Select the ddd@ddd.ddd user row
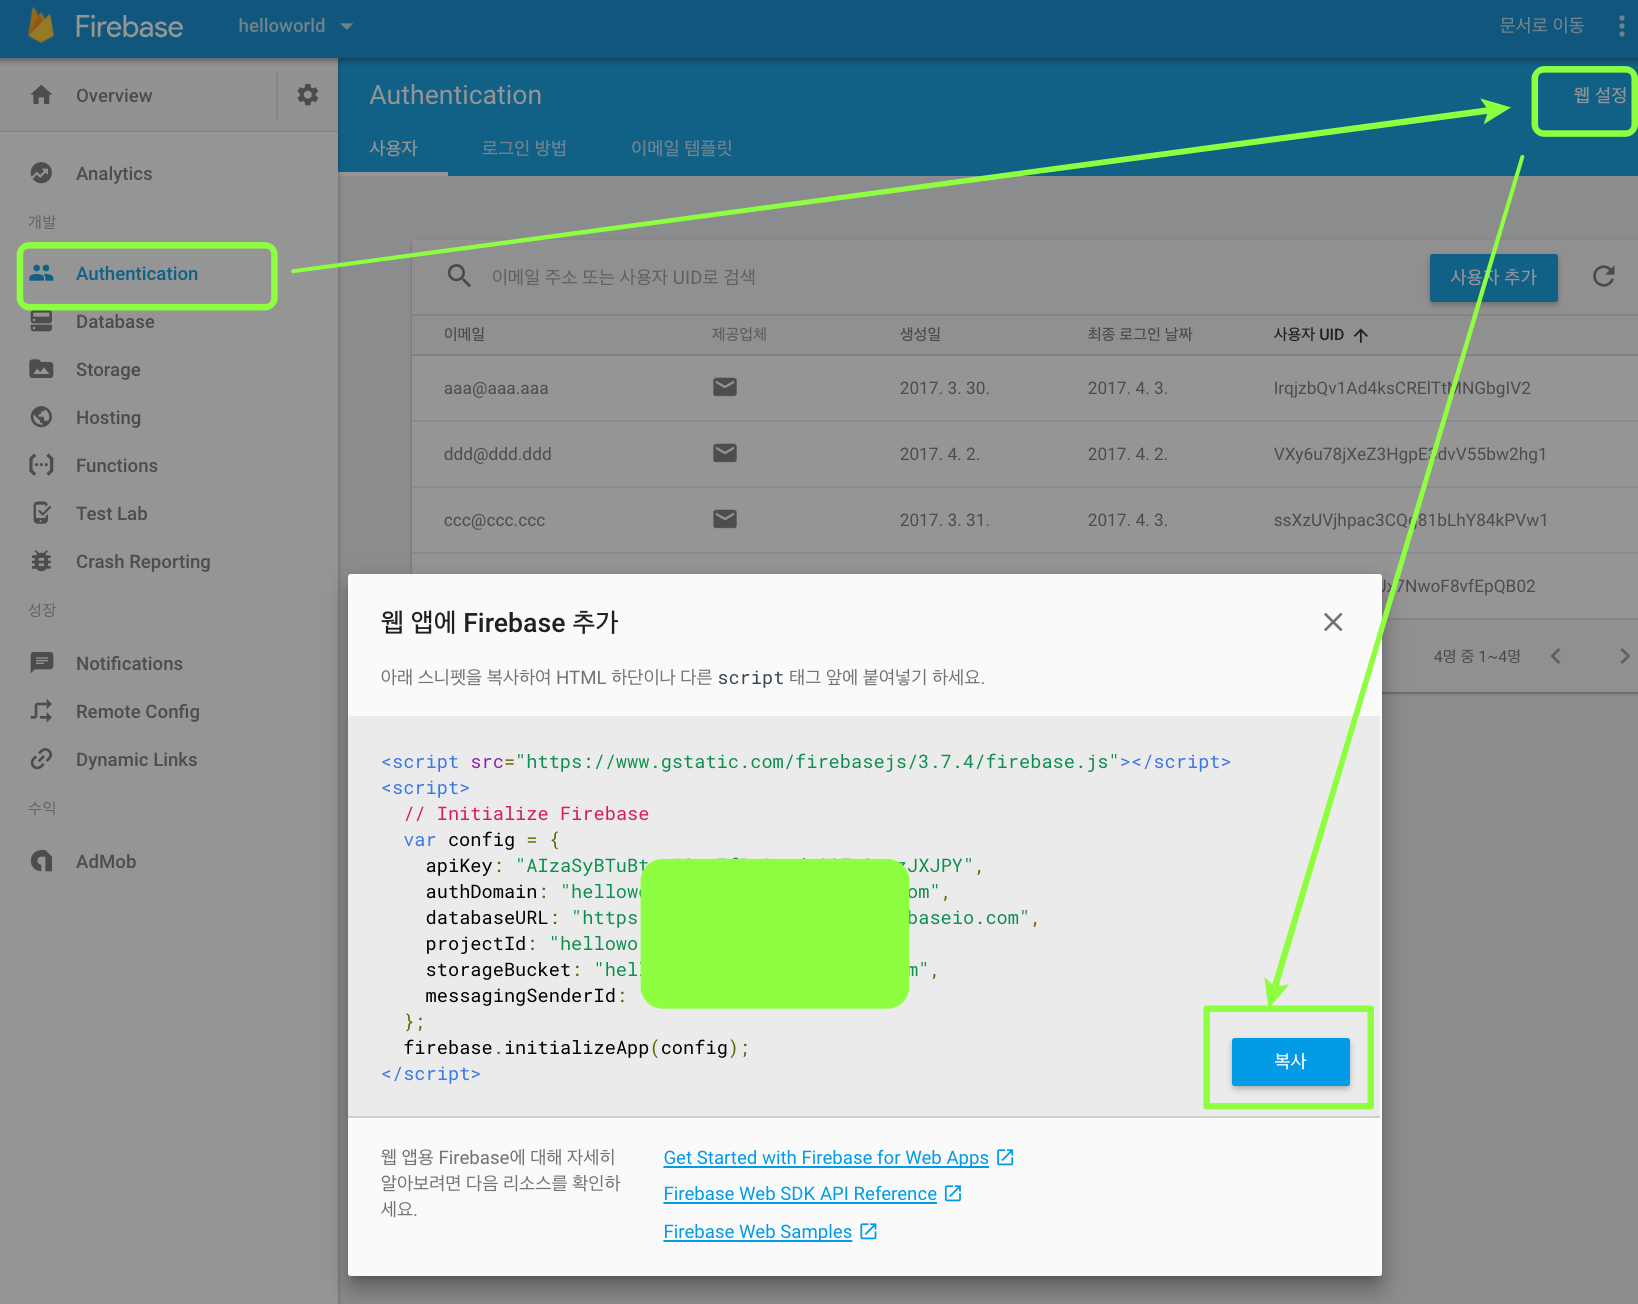 1025,454
